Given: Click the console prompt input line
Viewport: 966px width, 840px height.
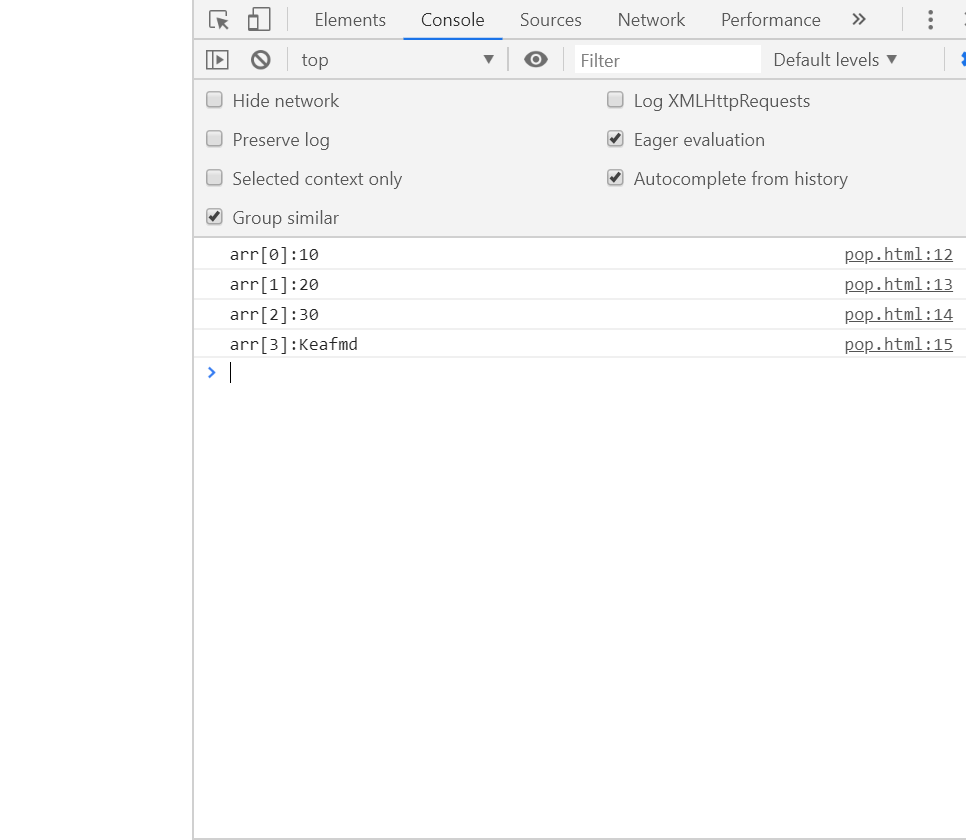Looking at the screenshot, I should click(x=591, y=373).
